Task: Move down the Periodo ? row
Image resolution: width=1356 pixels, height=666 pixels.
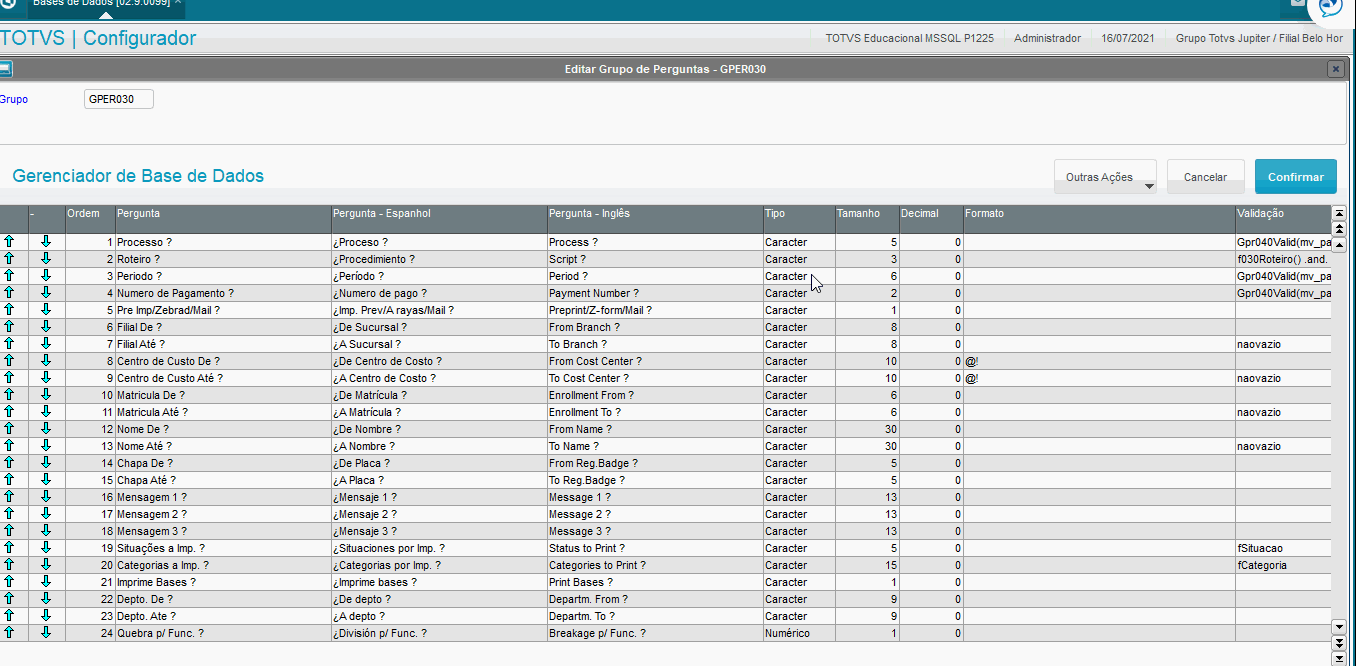Action: tap(46, 276)
